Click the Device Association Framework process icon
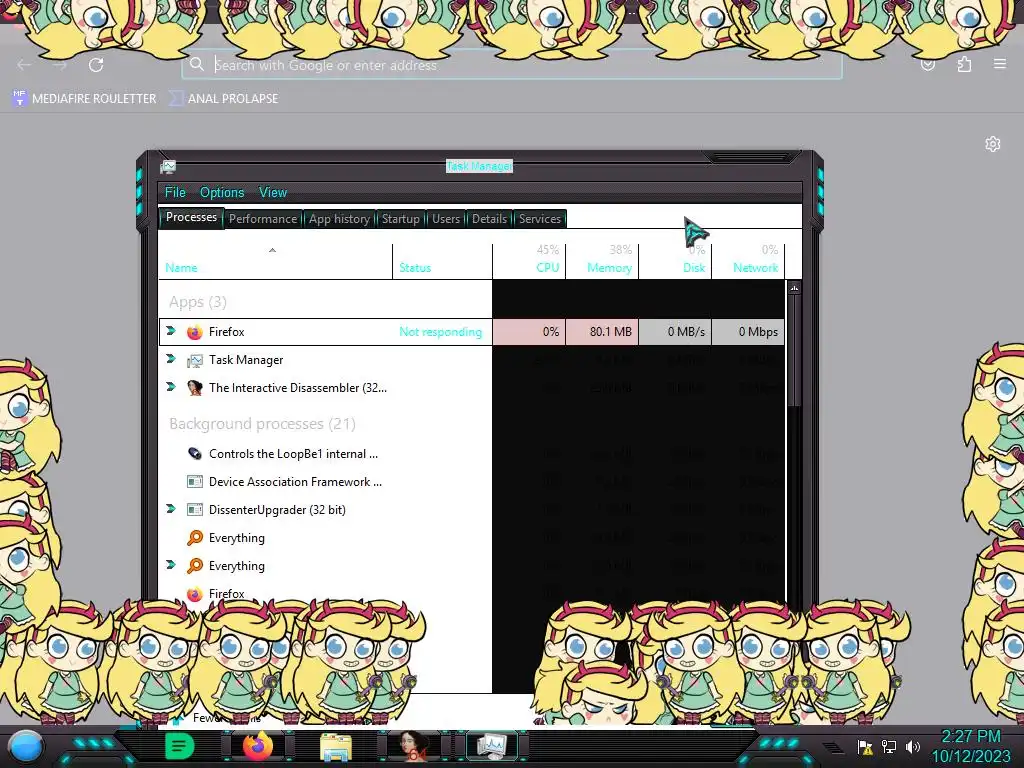 point(195,482)
